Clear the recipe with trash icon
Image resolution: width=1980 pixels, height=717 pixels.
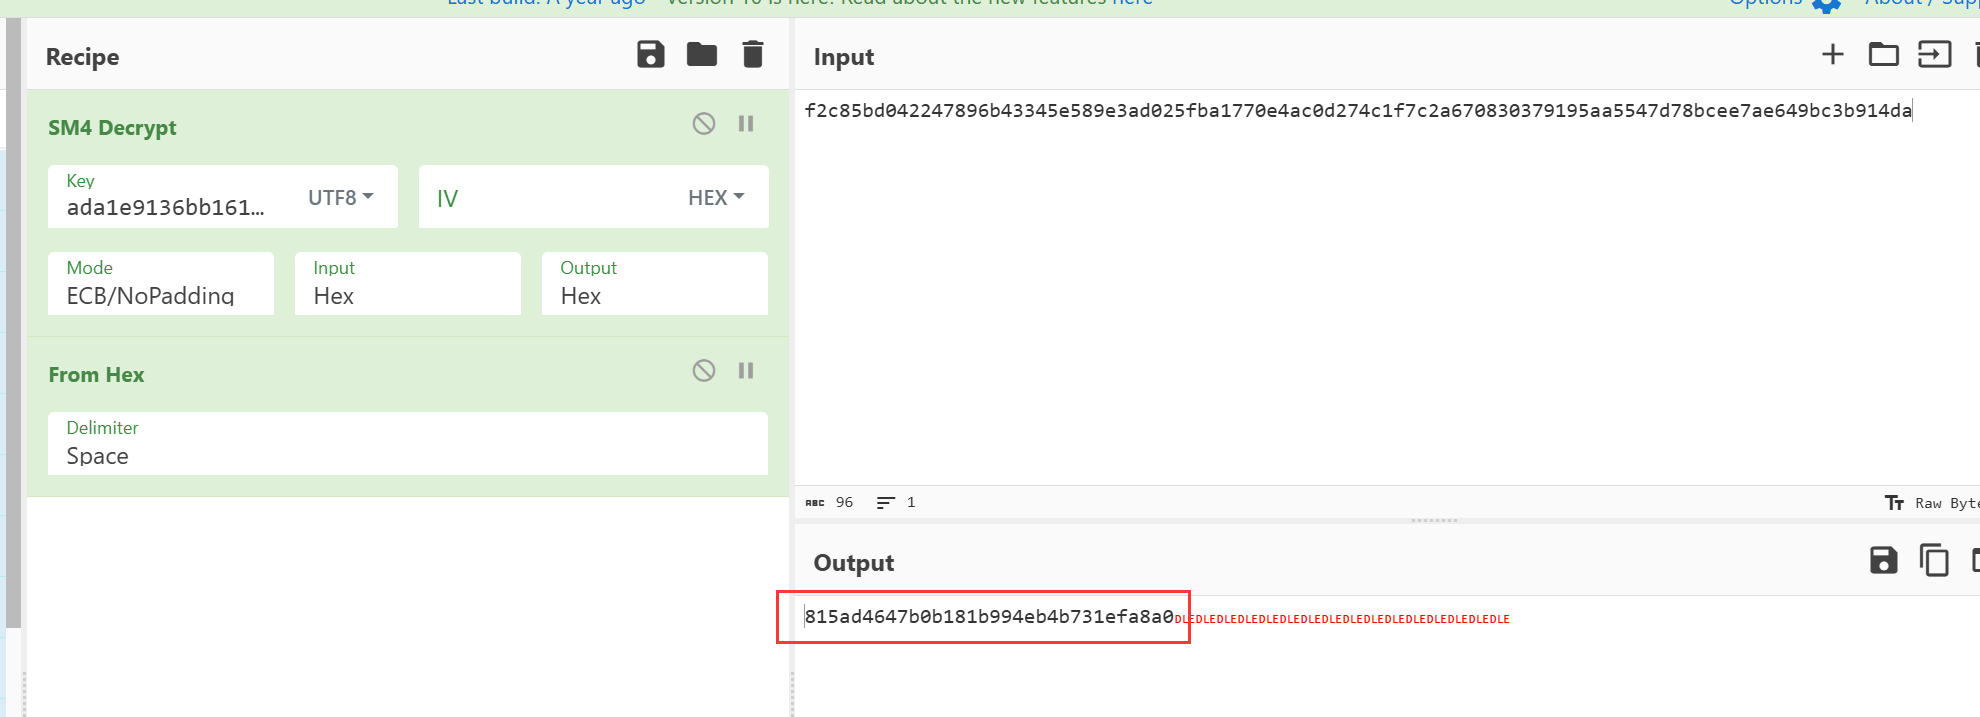tap(753, 54)
